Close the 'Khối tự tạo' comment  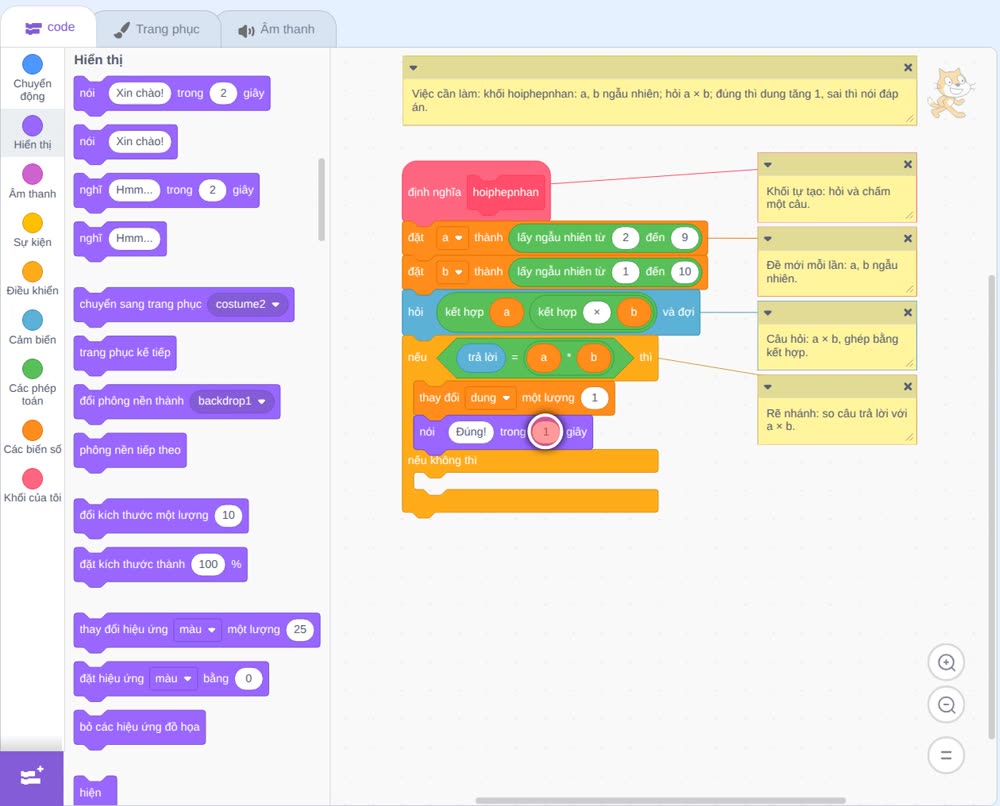point(908,165)
